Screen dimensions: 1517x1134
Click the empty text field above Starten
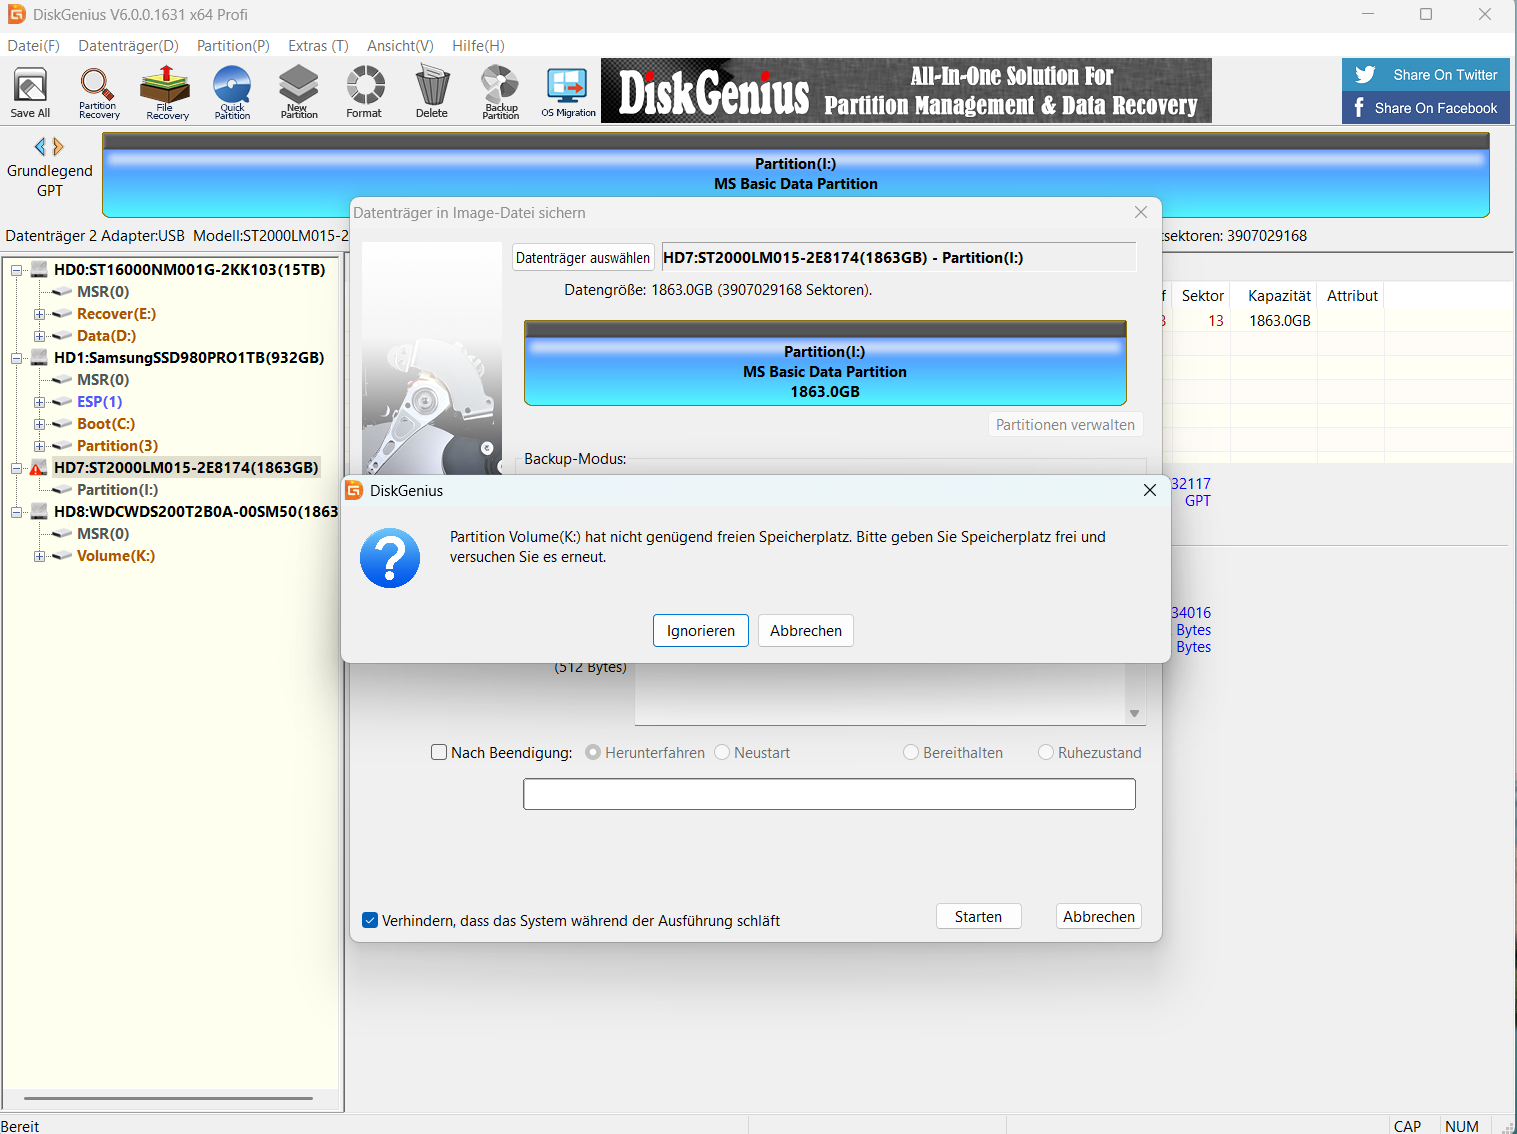click(829, 794)
